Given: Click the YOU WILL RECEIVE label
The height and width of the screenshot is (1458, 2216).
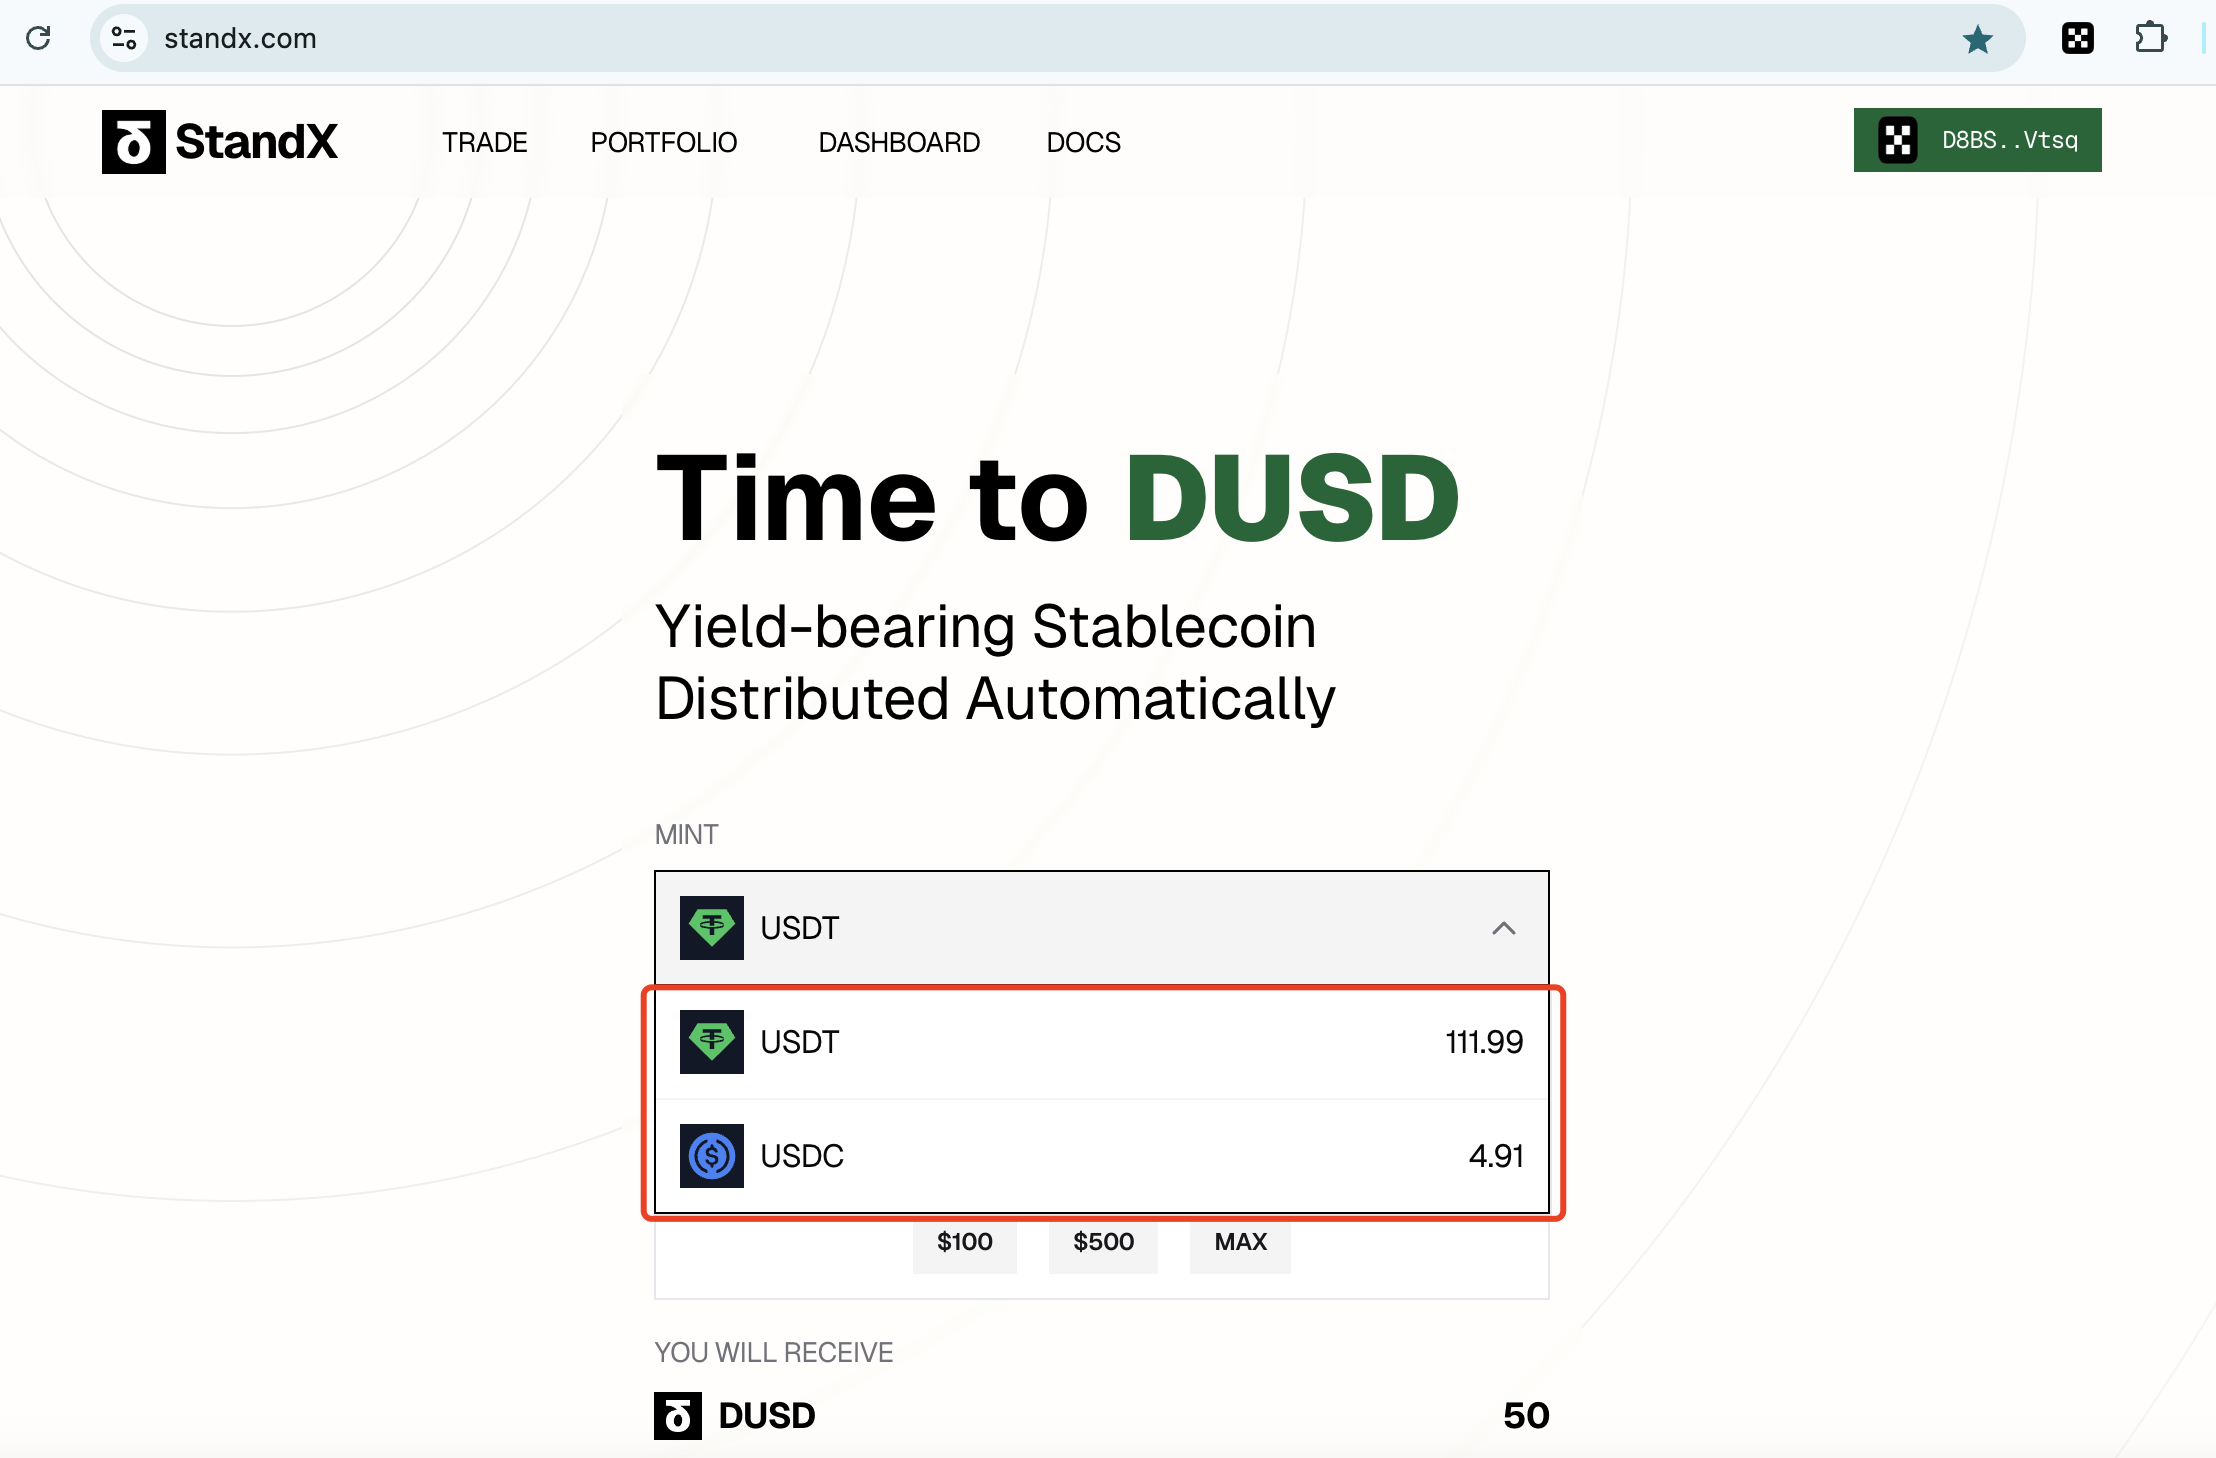Looking at the screenshot, I should click(x=774, y=1353).
